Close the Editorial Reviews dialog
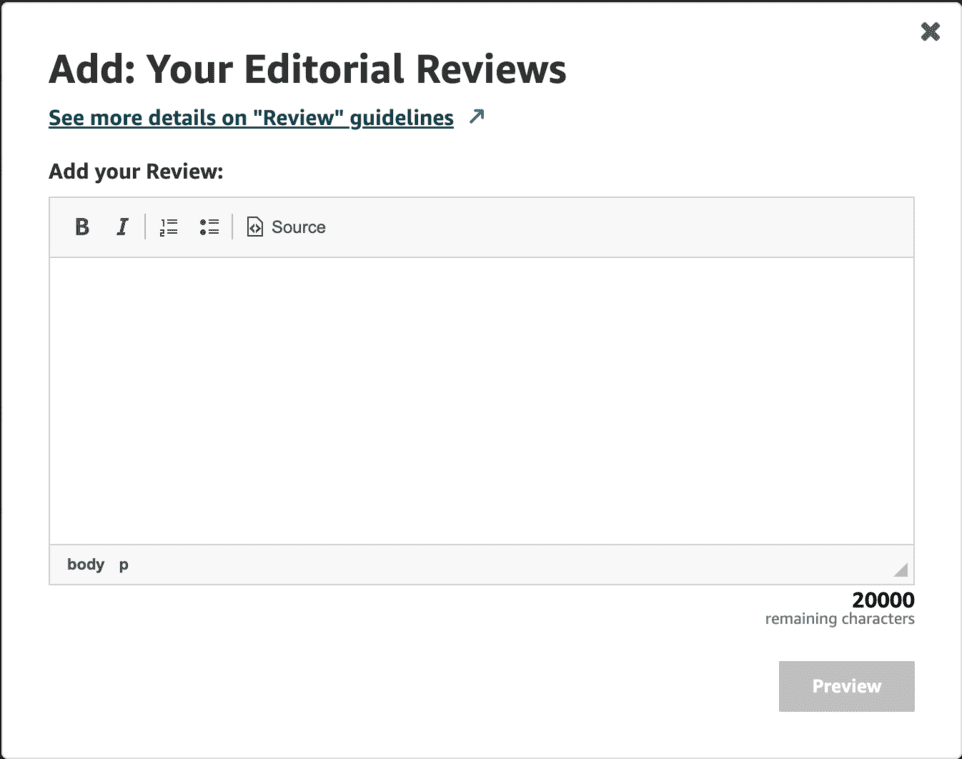The image size is (962, 759). [x=930, y=31]
